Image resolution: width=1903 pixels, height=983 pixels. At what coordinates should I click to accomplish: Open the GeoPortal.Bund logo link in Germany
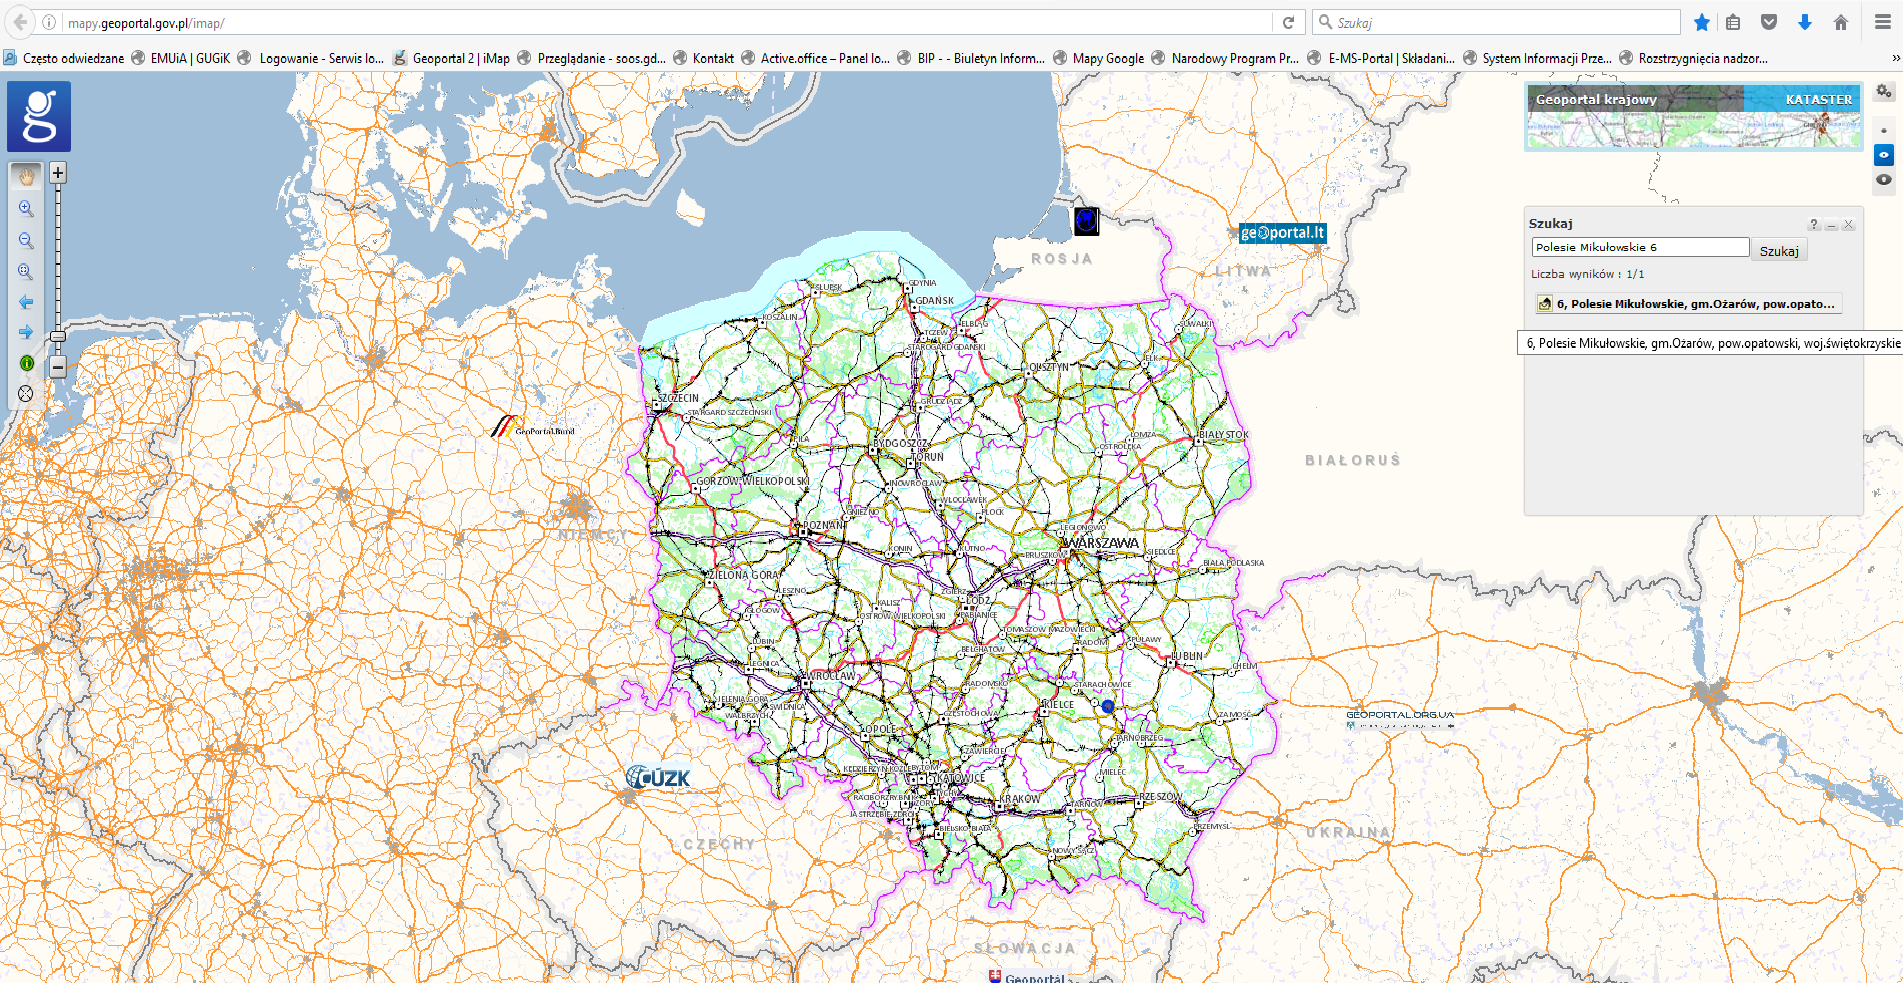click(532, 427)
